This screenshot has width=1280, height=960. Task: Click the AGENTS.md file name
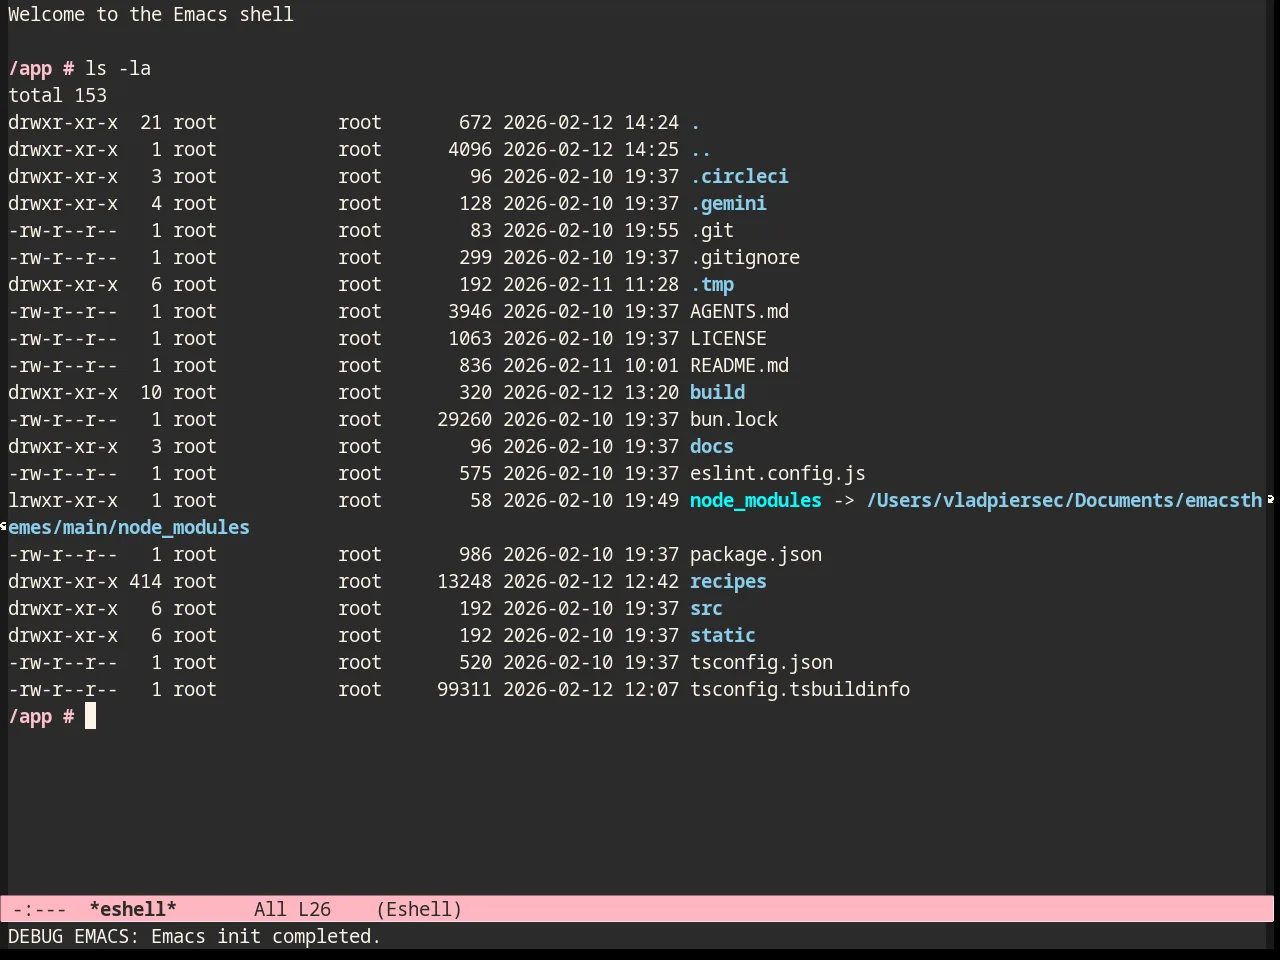pos(739,311)
